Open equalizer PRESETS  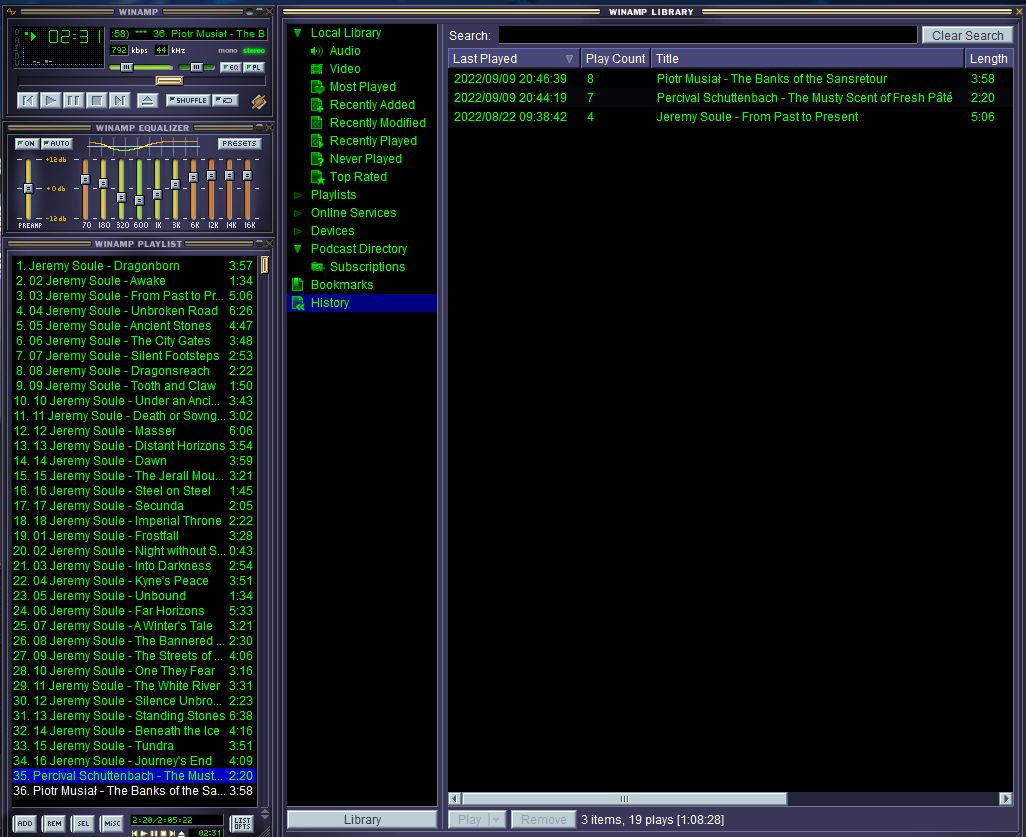(240, 143)
